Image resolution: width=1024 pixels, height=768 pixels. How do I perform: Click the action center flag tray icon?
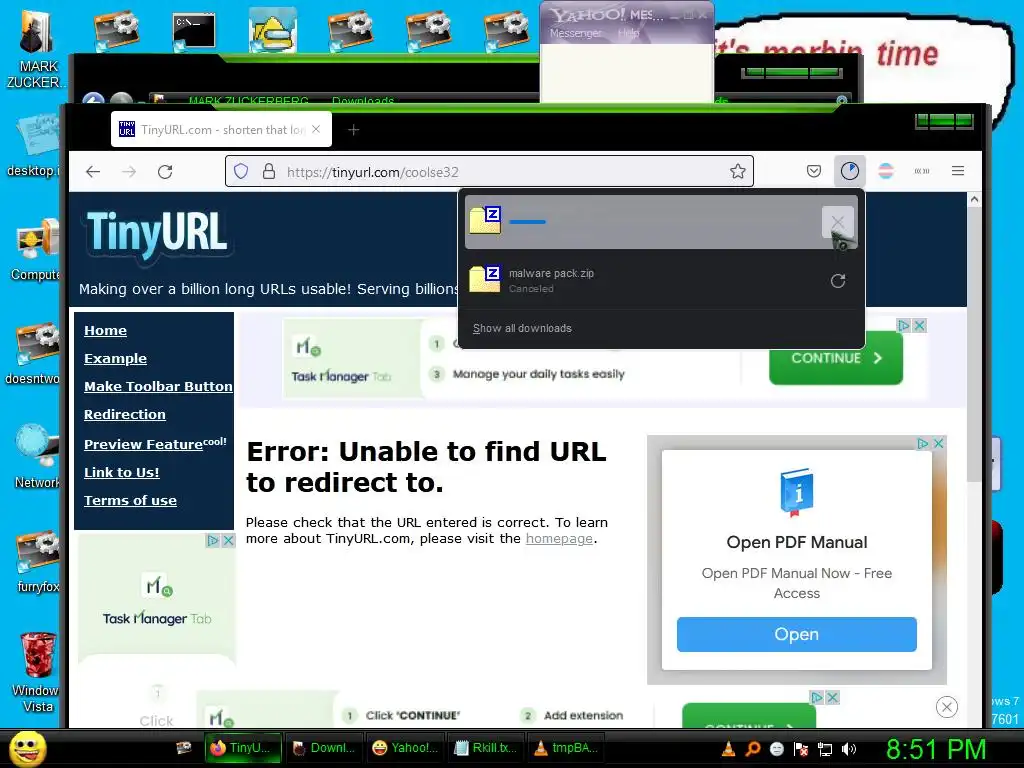(x=801, y=749)
